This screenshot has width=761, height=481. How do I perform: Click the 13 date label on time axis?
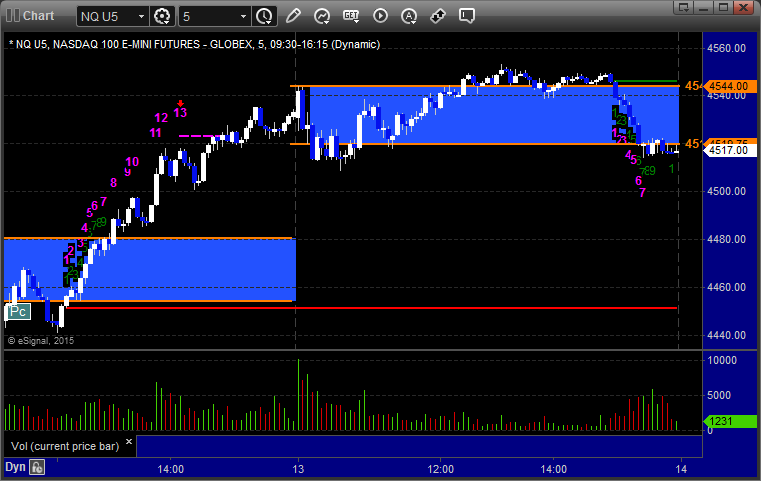click(x=298, y=469)
